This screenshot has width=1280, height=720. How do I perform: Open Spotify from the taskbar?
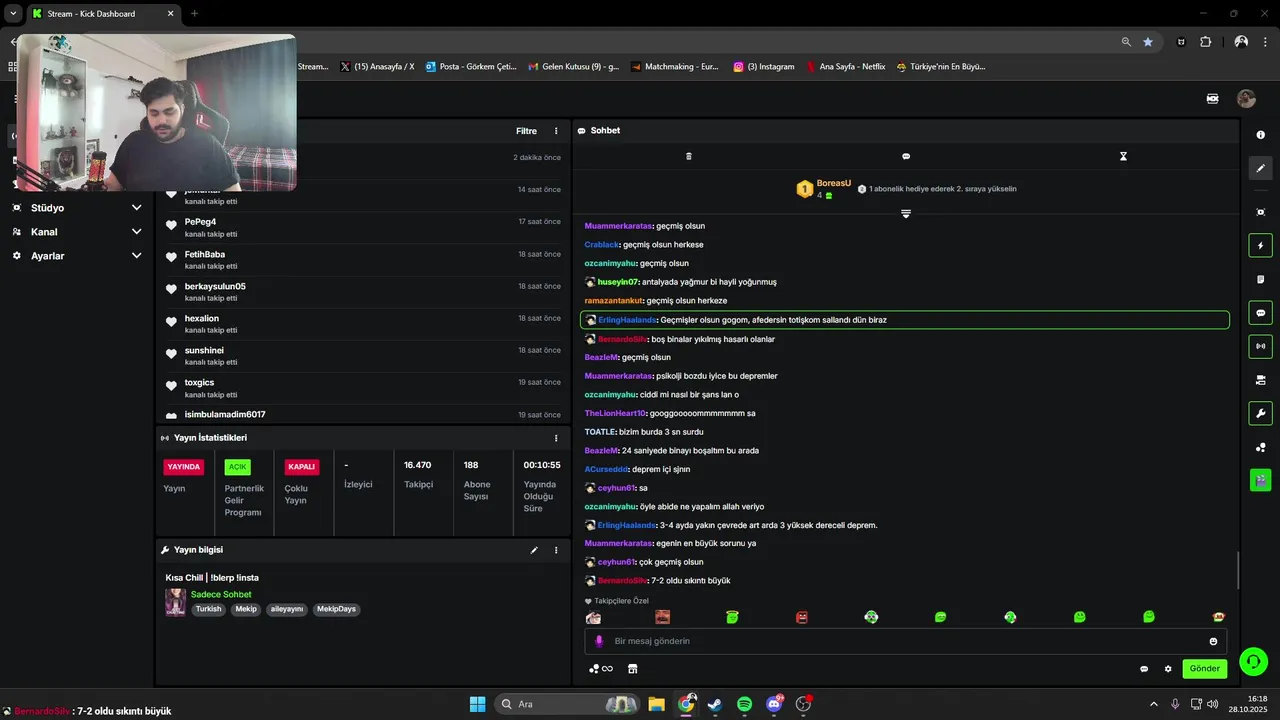pos(745,704)
